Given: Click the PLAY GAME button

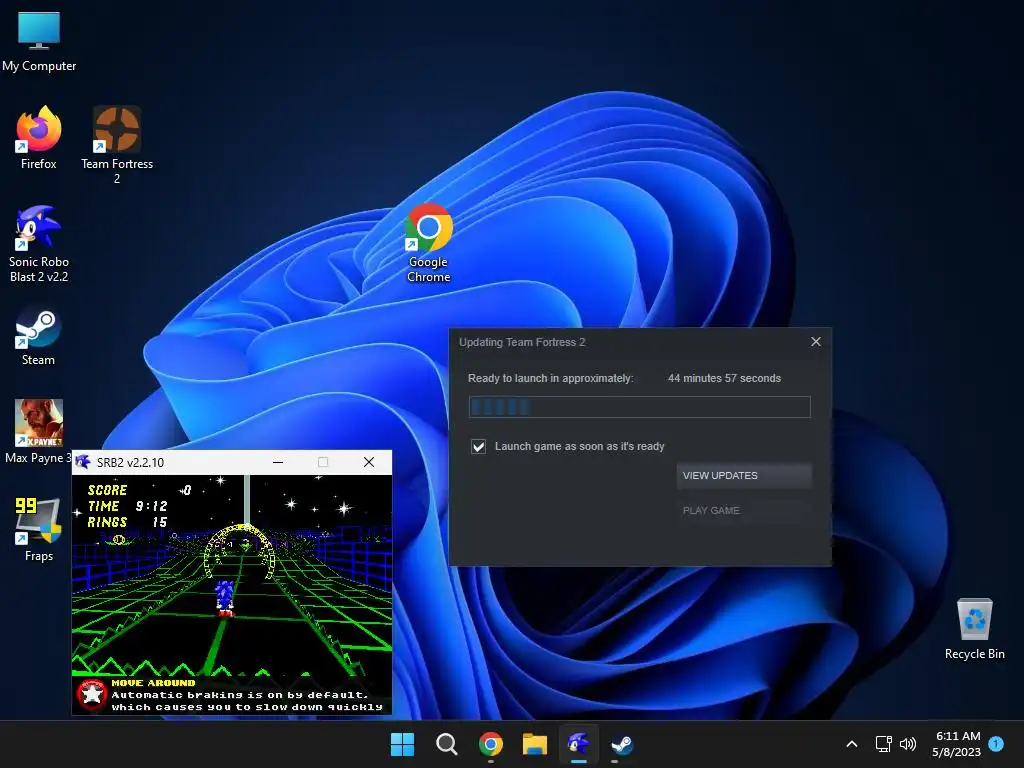Looking at the screenshot, I should tap(744, 510).
